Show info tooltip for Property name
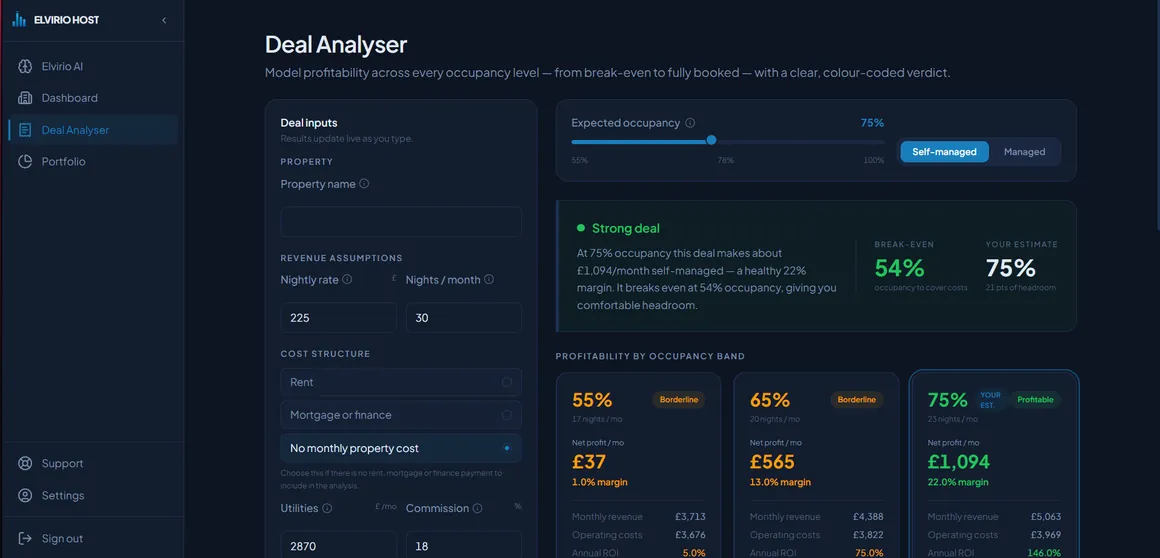This screenshot has width=1160, height=558. (x=364, y=184)
